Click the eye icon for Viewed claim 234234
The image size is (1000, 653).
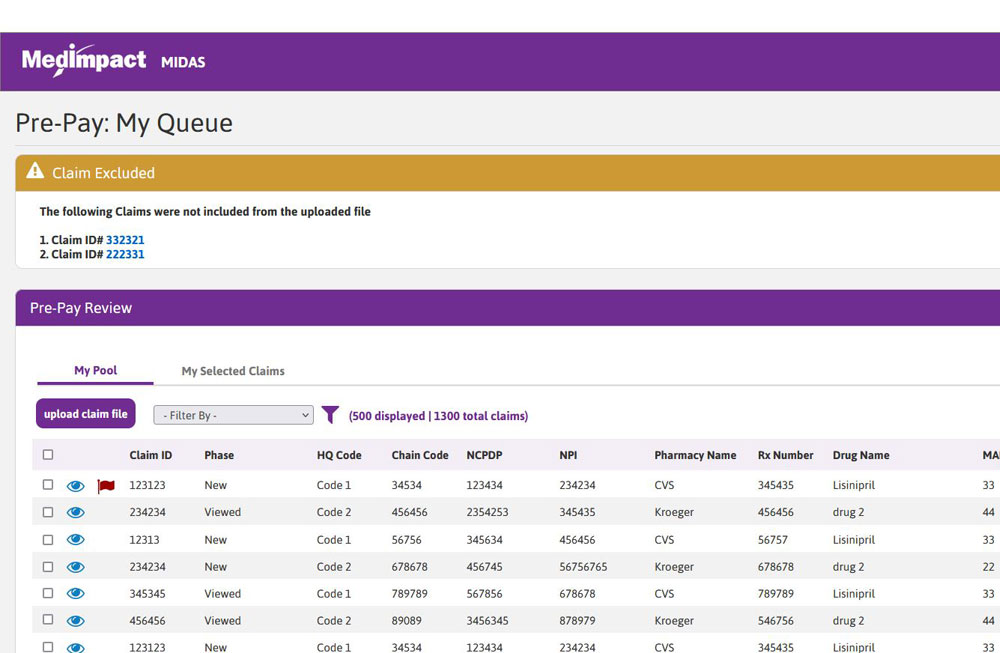point(75,513)
